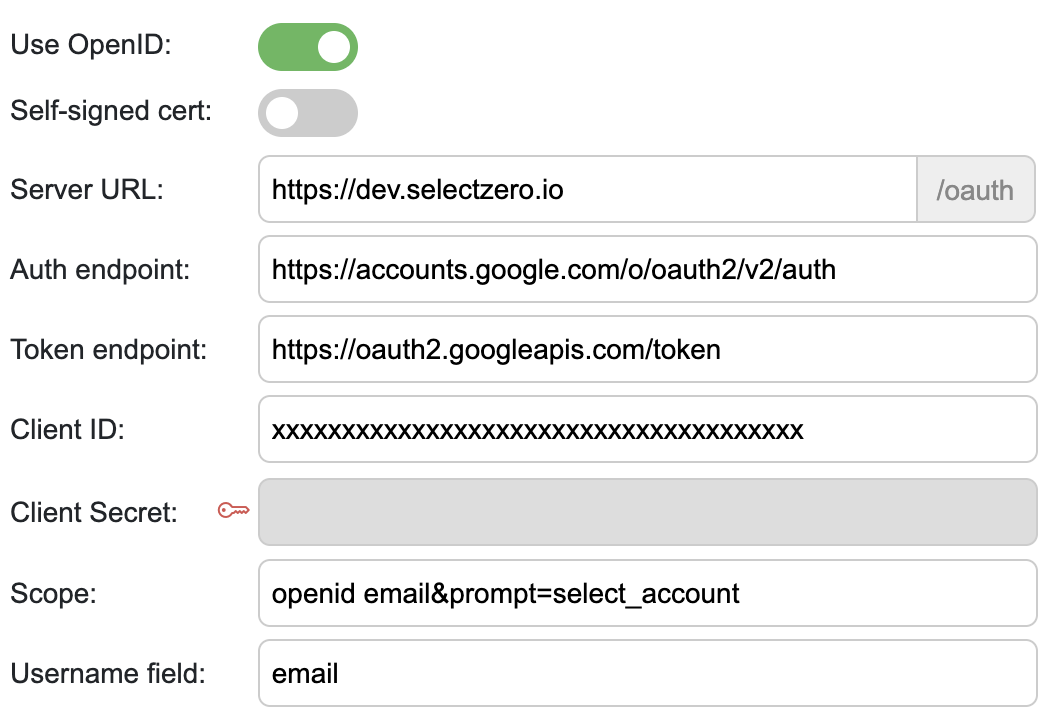Click the "Server URL:" label text
1044x718 pixels.
pos(87,190)
